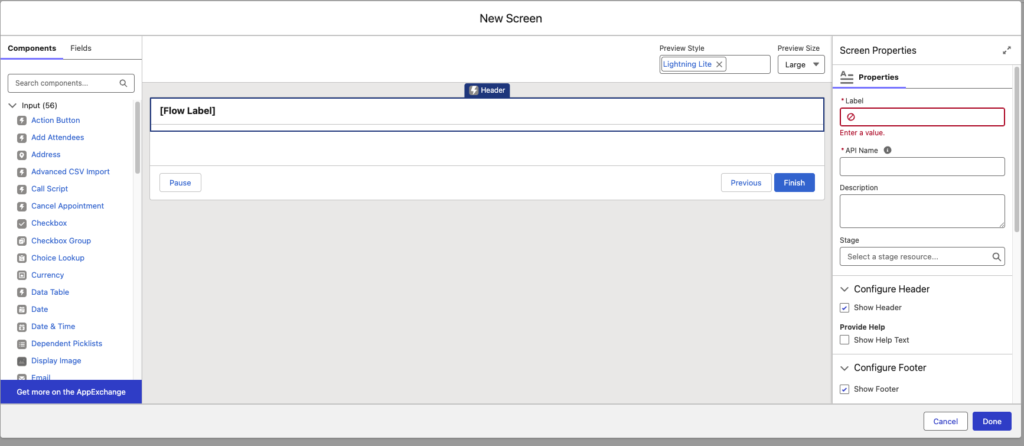The width and height of the screenshot is (1024, 446).
Task: Click the Currency component icon
Action: pos(22,275)
